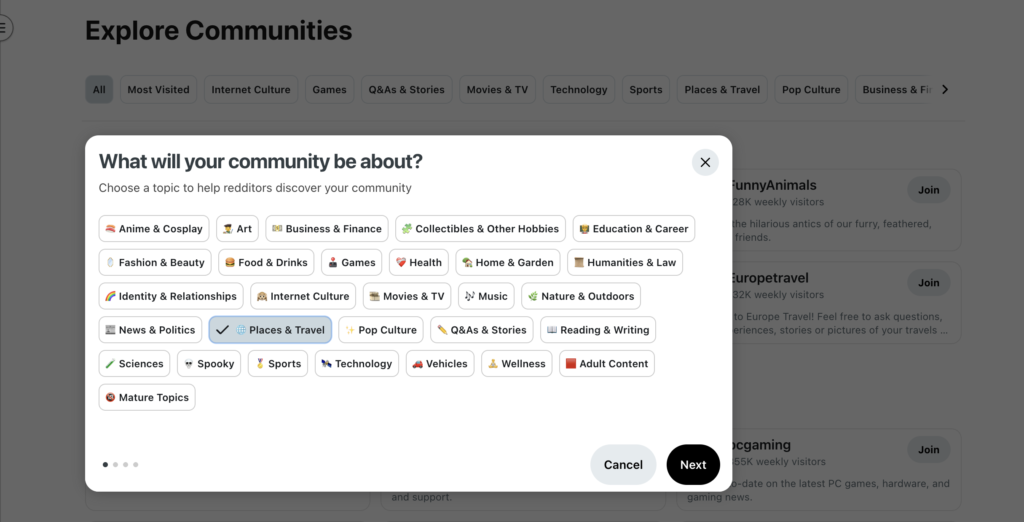
Task: Join the pcgaming community
Action: [929, 449]
